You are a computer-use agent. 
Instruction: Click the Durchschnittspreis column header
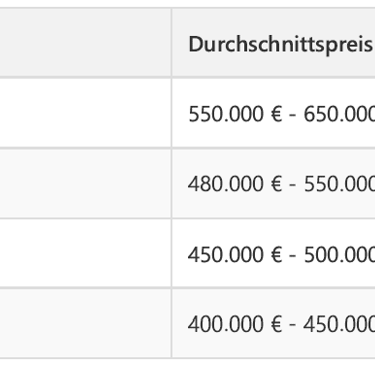273,42
